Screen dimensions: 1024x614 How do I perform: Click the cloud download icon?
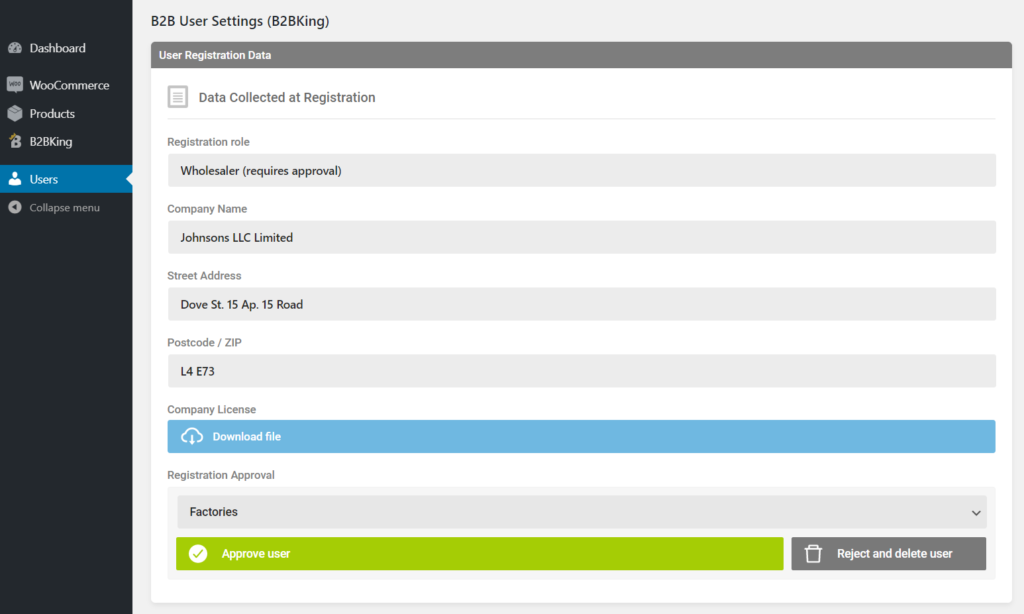tap(191, 436)
